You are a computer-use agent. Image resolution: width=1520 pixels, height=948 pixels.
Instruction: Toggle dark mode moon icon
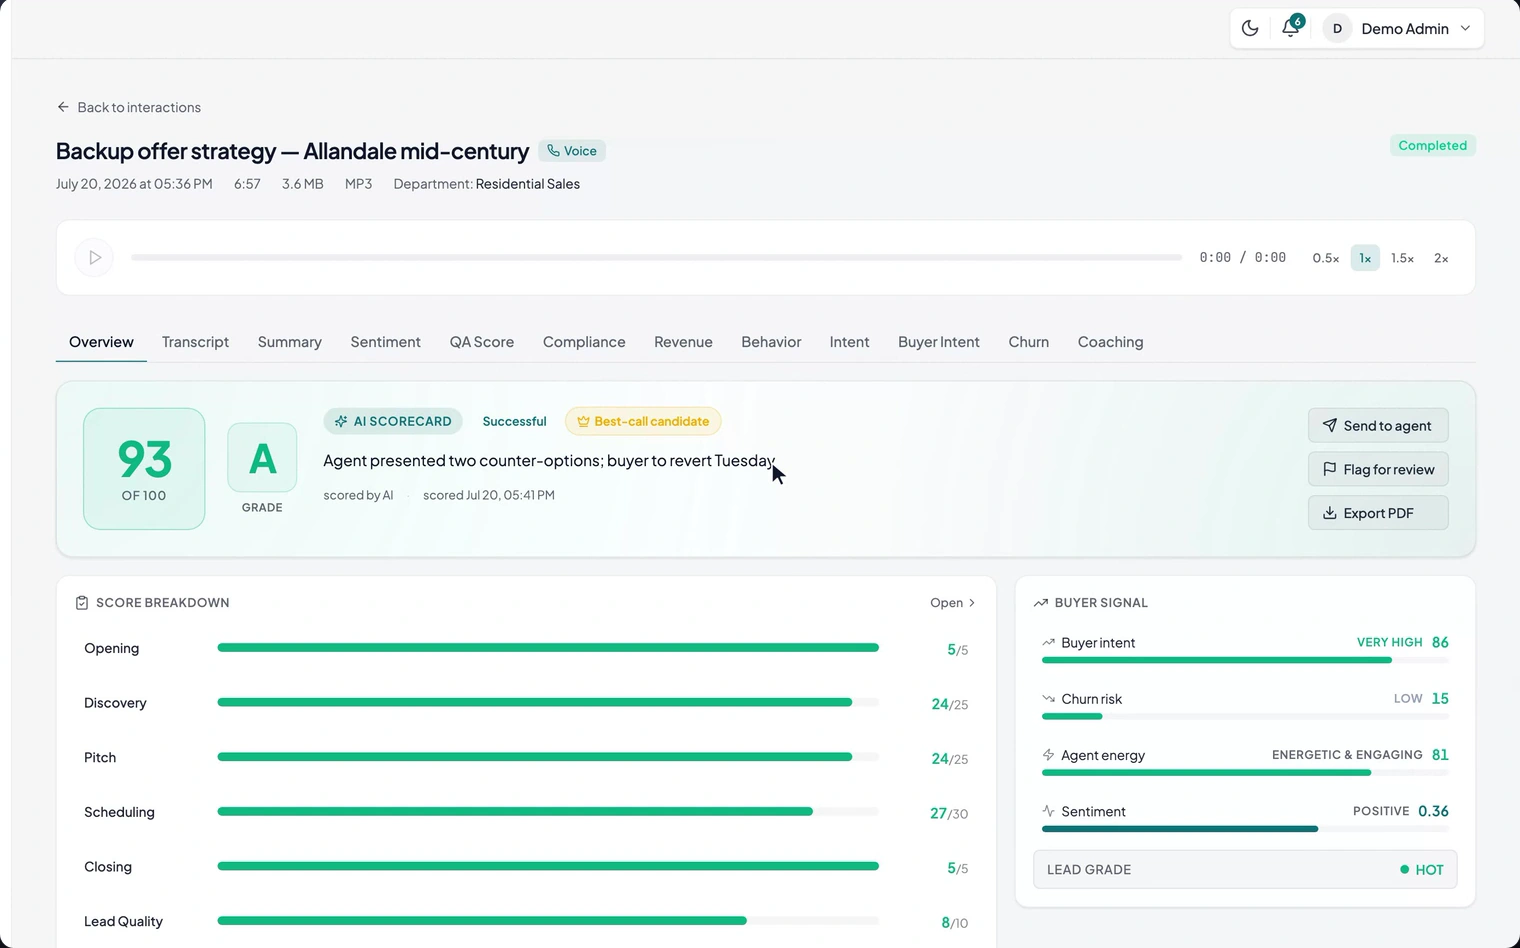(x=1250, y=28)
